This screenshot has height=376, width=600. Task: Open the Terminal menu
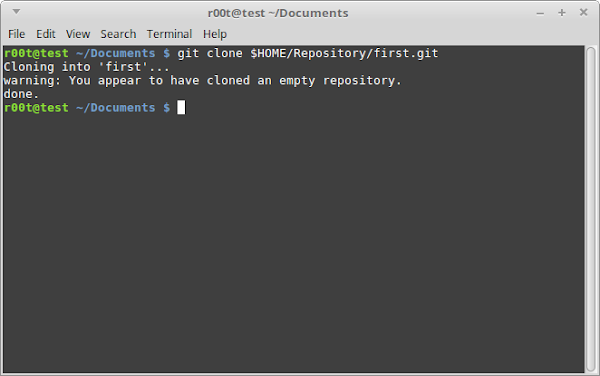pyautogui.click(x=169, y=34)
